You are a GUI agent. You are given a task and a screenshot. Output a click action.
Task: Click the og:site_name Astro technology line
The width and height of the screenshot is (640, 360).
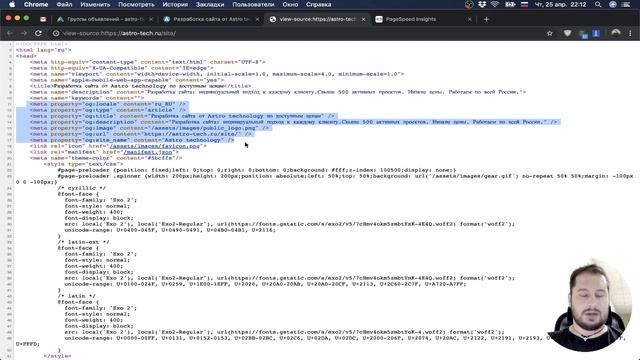click(132, 140)
